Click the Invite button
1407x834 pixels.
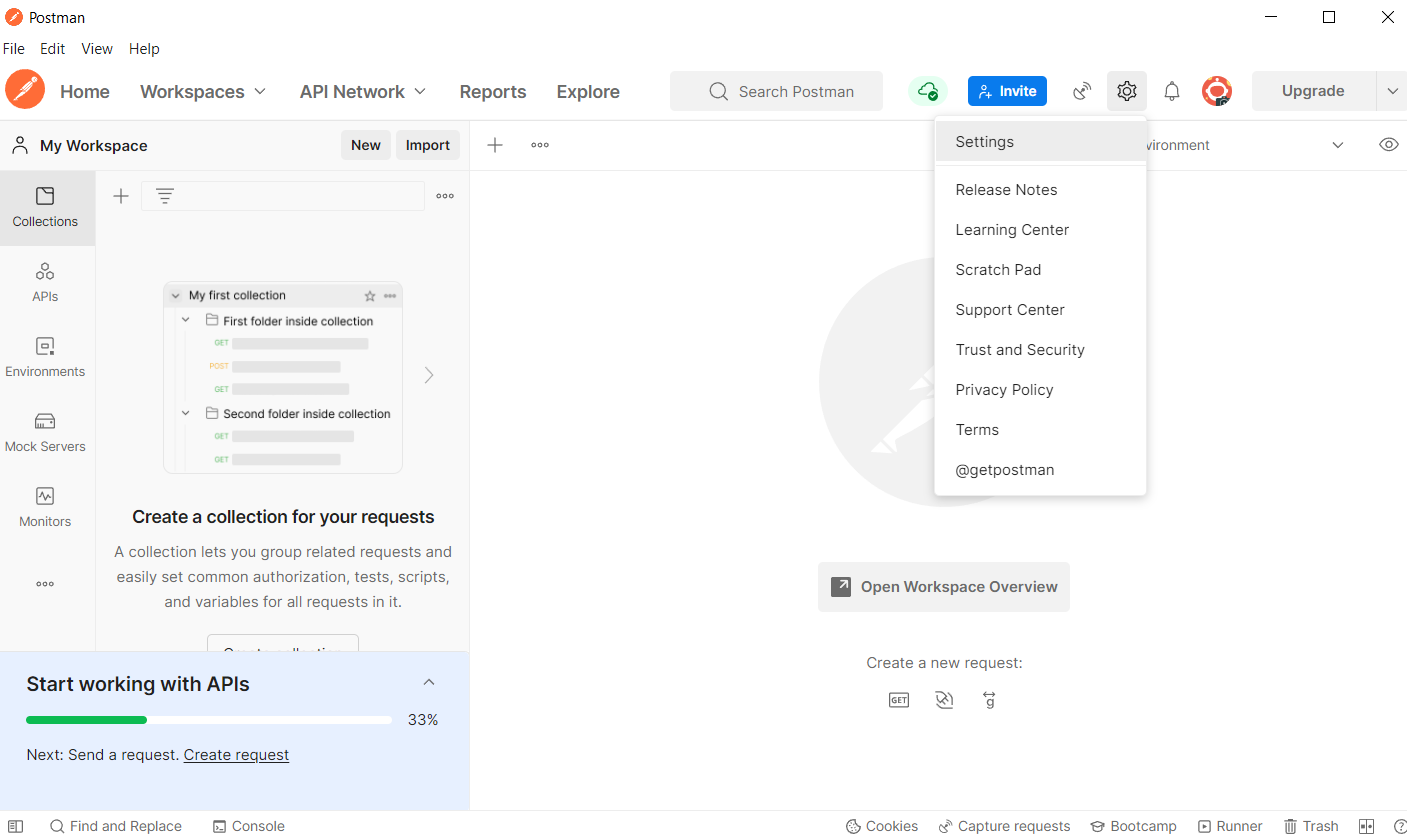[x=1007, y=91]
